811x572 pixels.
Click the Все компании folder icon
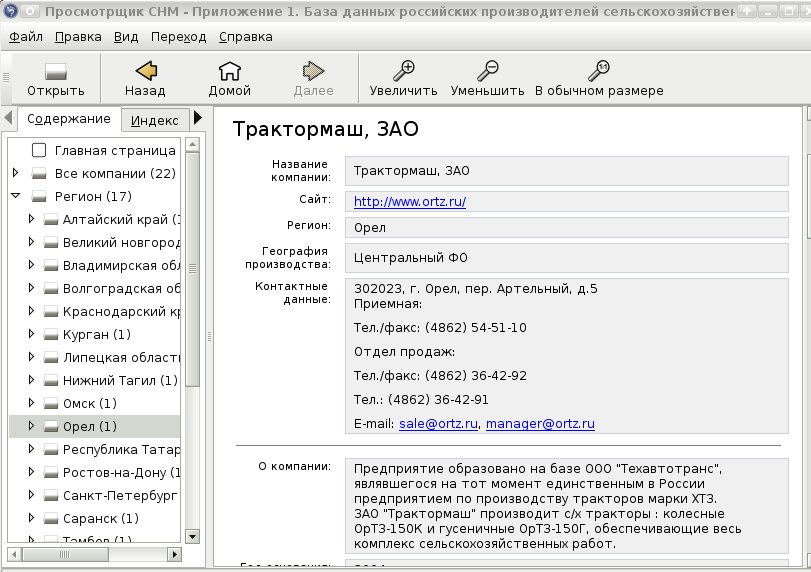[x=39, y=173]
